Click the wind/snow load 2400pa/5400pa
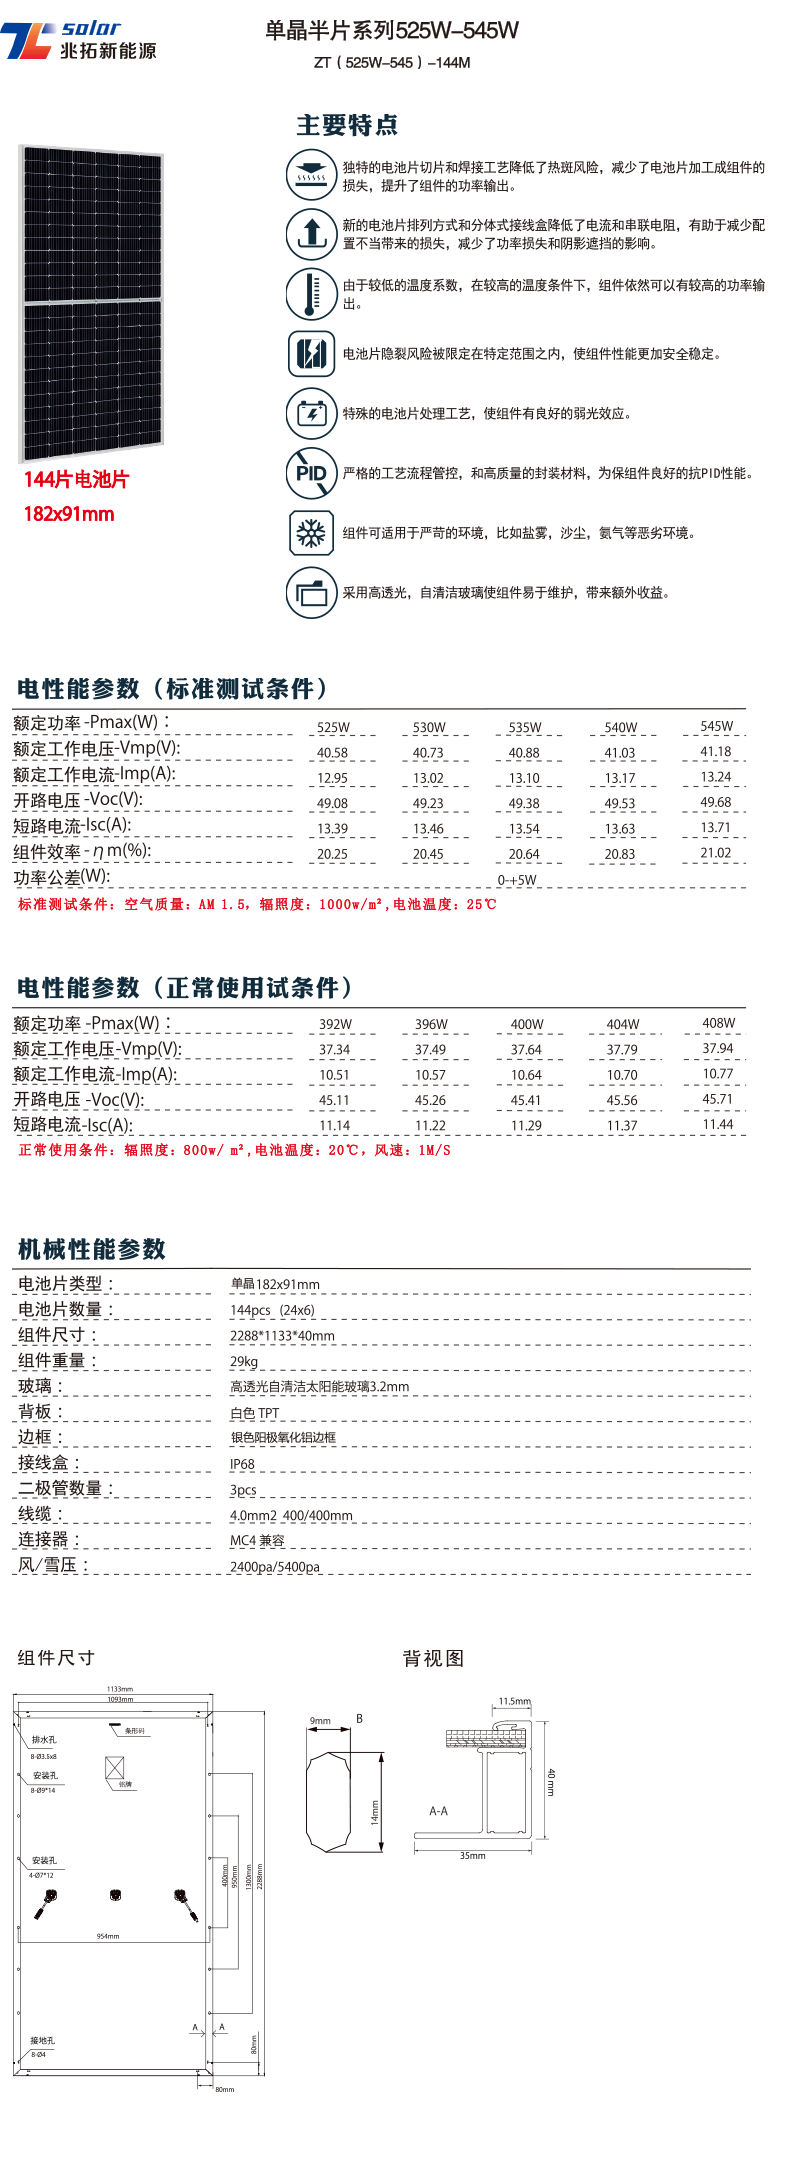Image resolution: width=800 pixels, height=2157 pixels. click(275, 1567)
